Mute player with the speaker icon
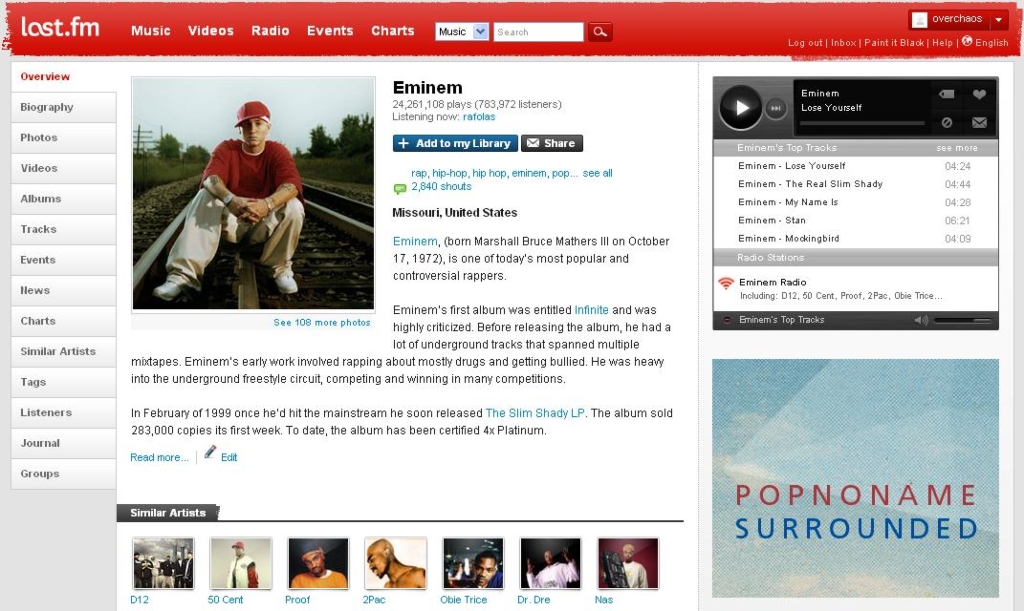The height and width of the screenshot is (611, 1024). [921, 320]
